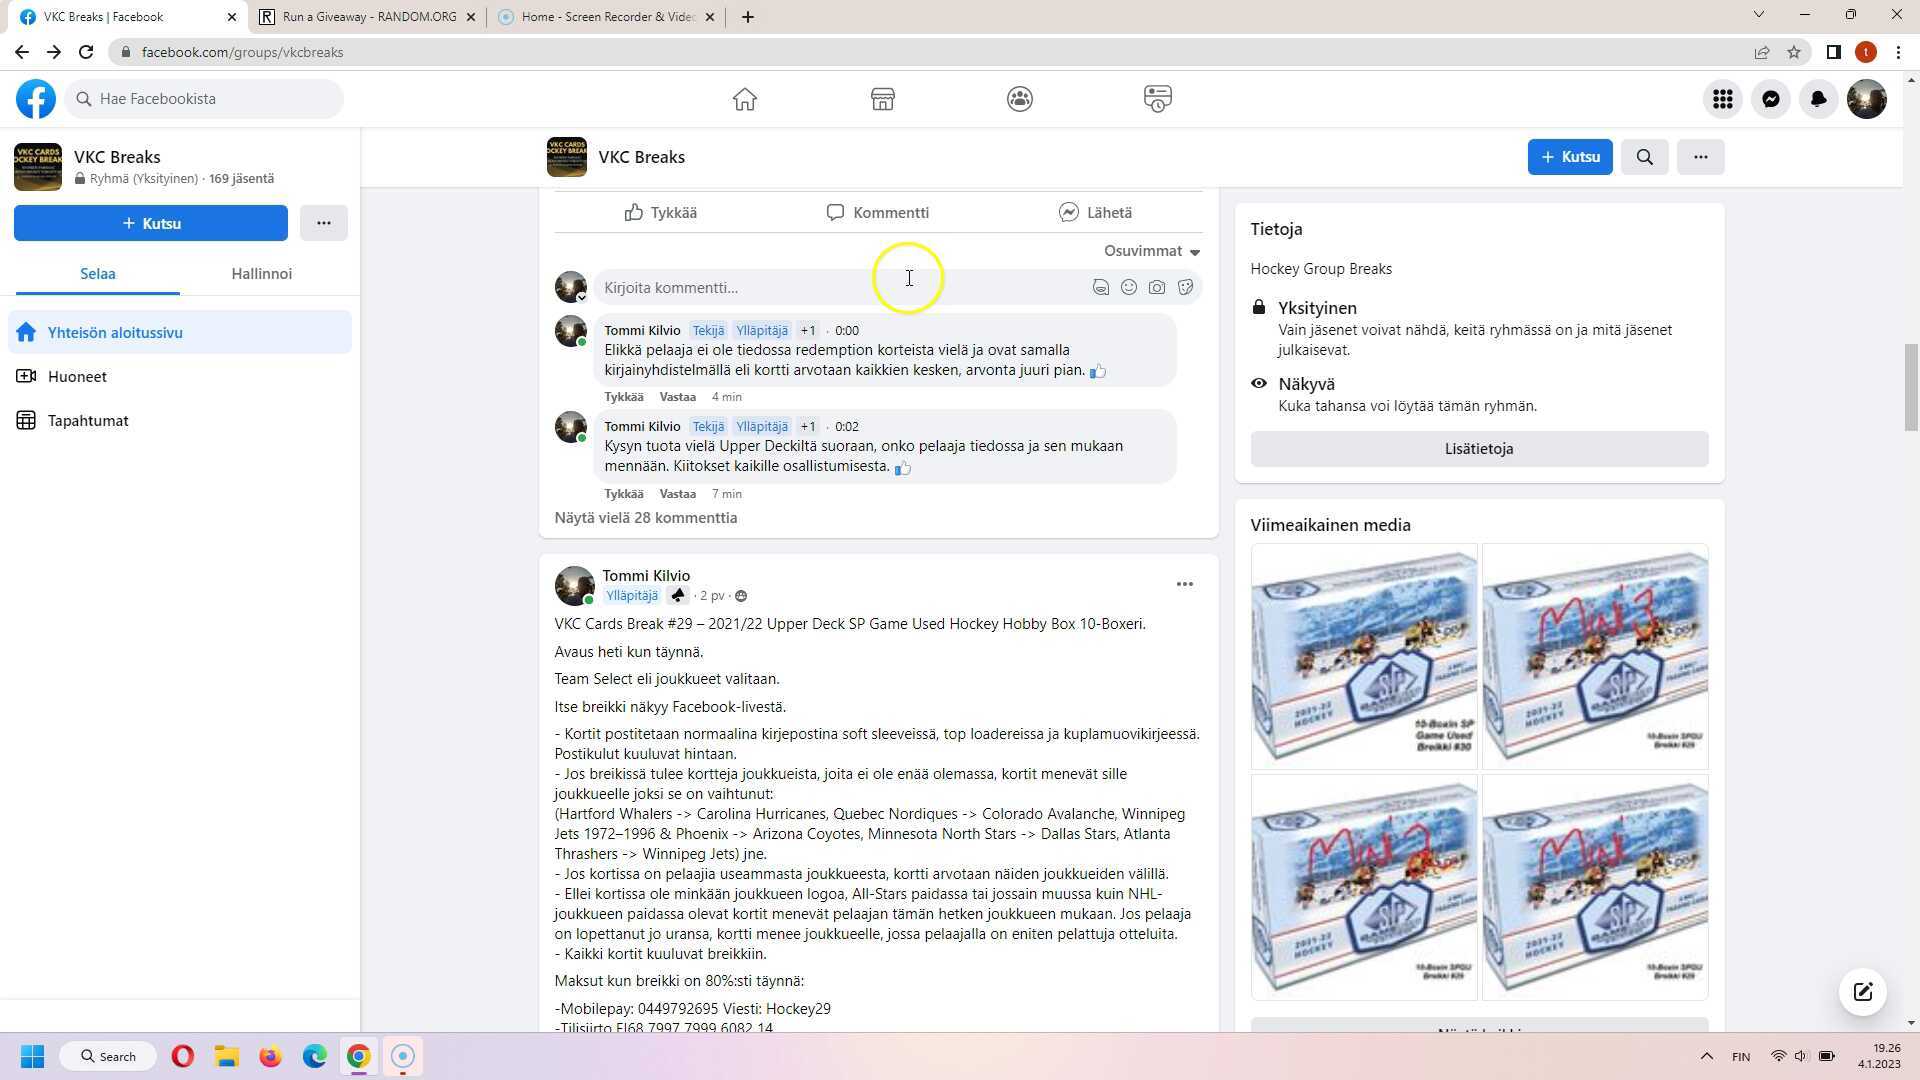
Task: Open the Marketplace icon in top navigation
Action: click(882, 99)
